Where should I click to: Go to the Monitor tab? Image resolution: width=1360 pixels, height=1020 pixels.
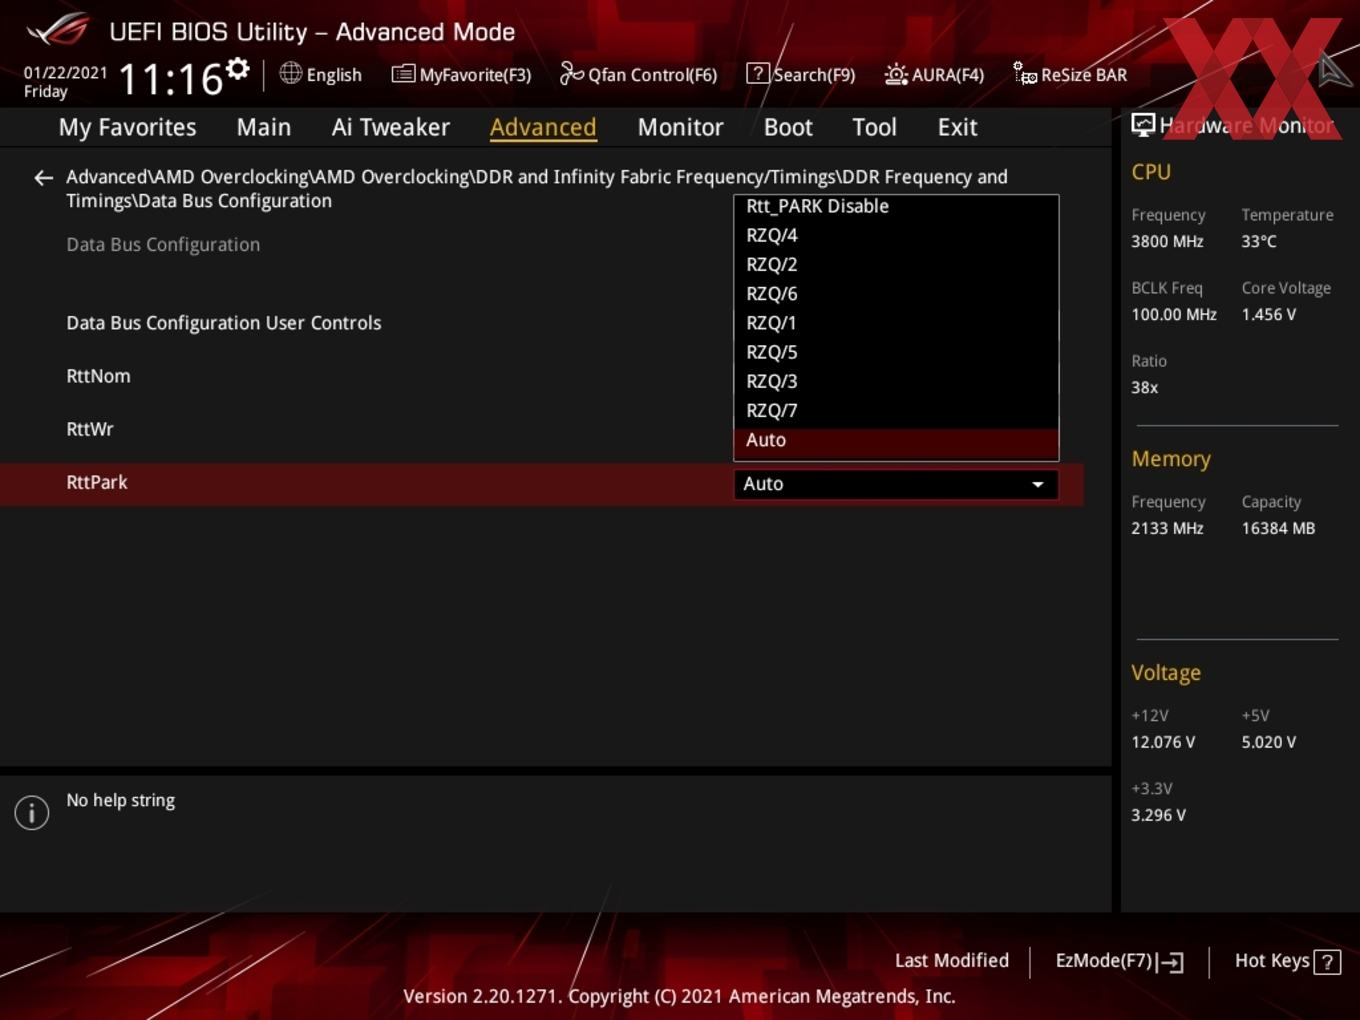(x=680, y=127)
